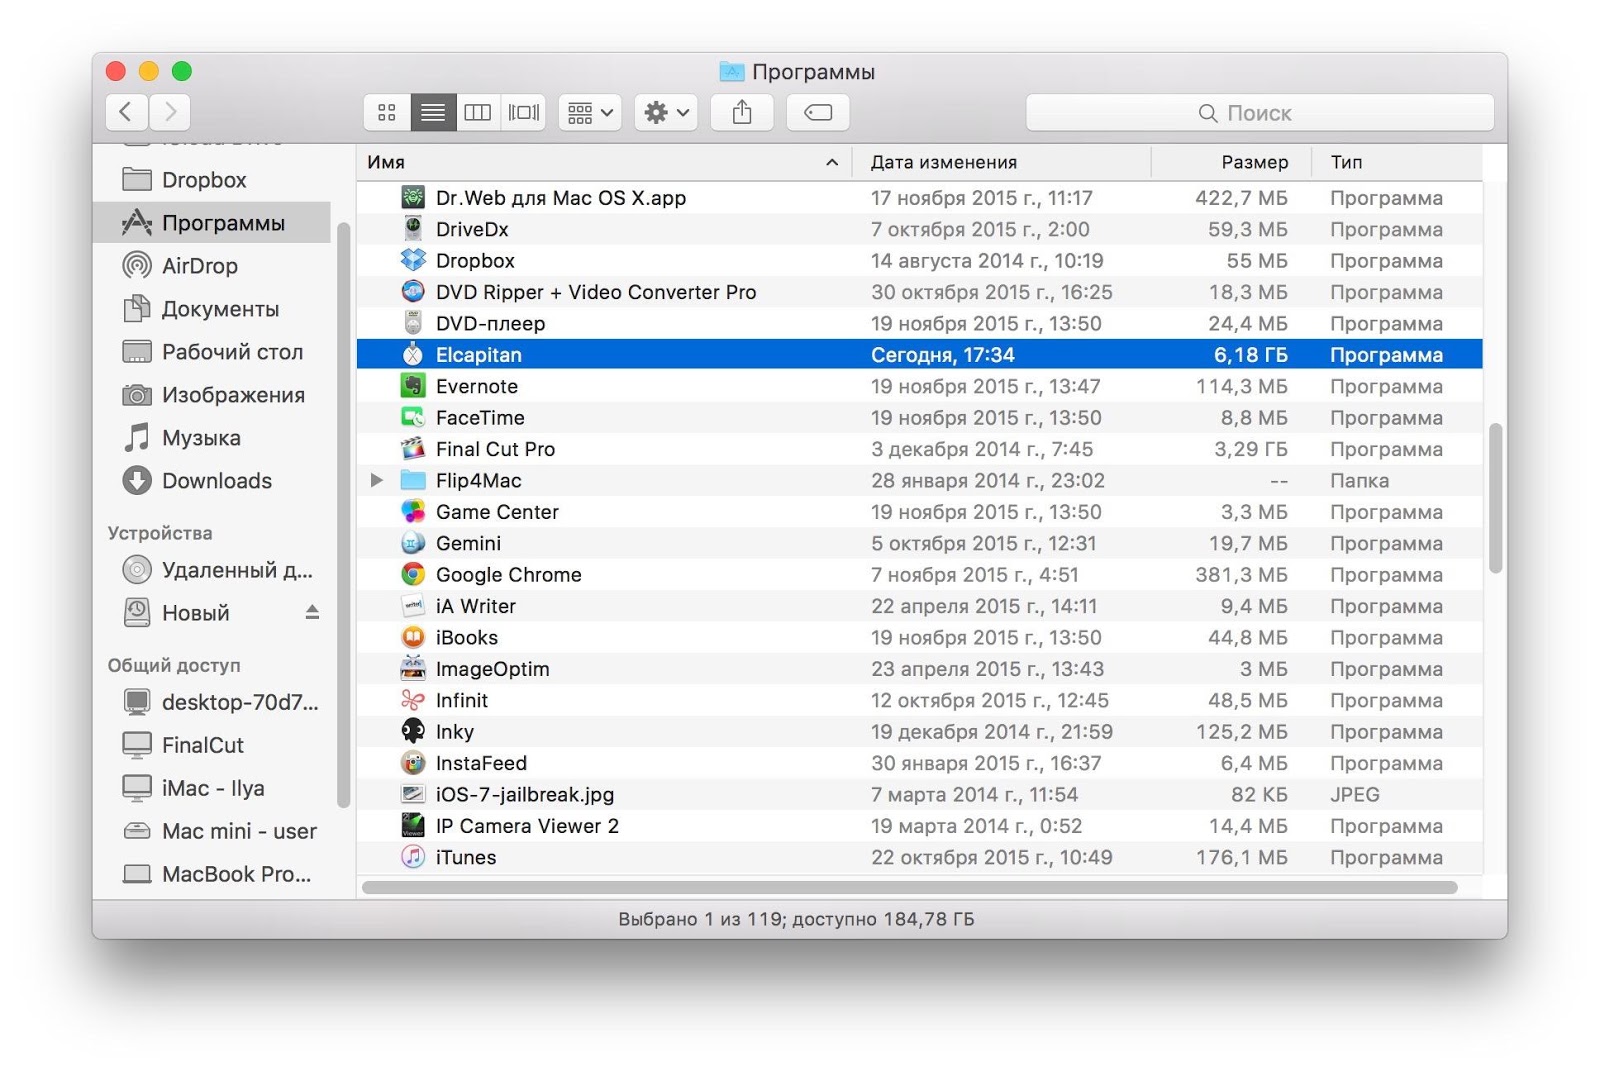Click the Программы sidebar icon

tap(136, 222)
